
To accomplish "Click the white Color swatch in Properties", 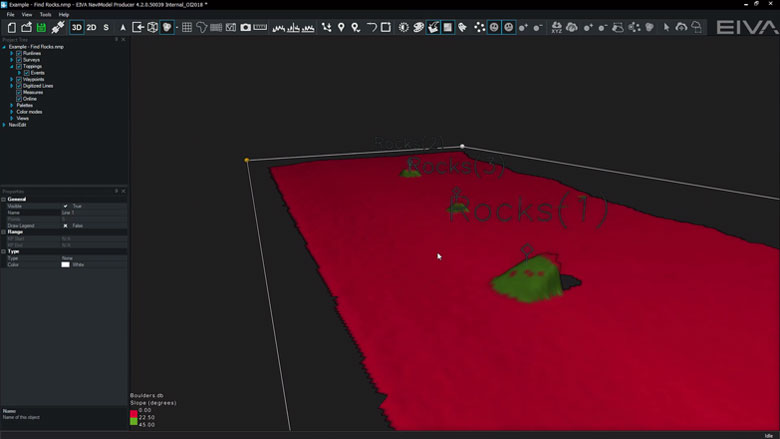I will (66, 264).
